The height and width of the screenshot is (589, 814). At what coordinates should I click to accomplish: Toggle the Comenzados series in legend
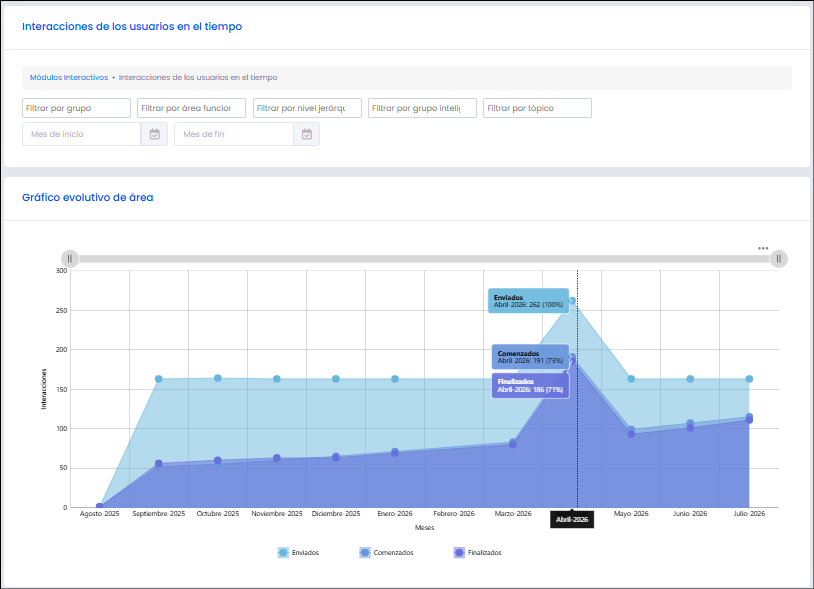[x=387, y=553]
